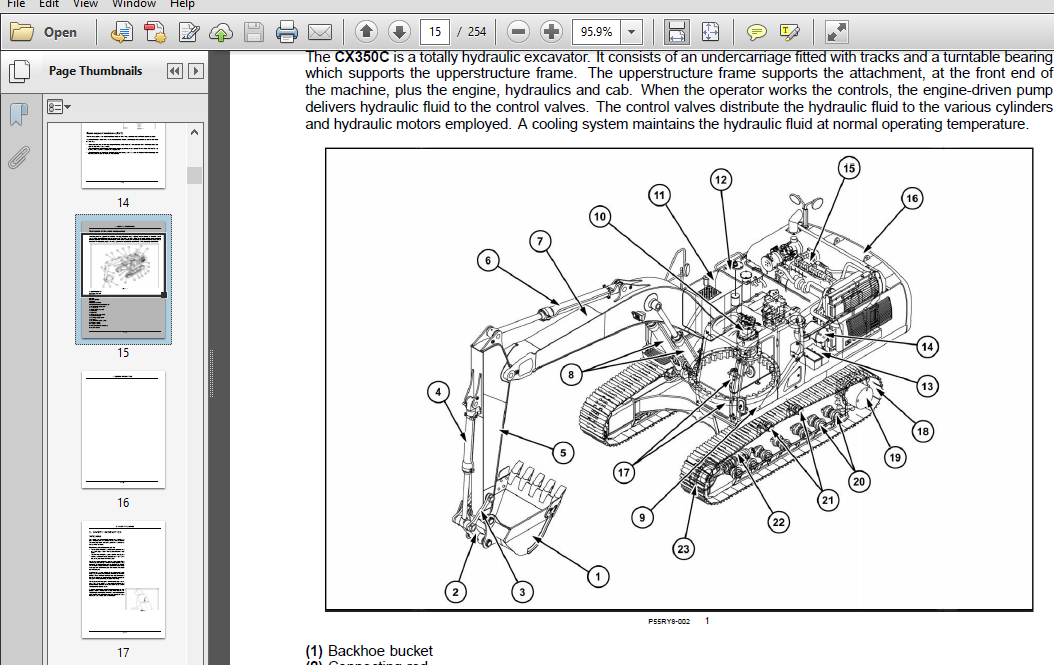1054x665 pixels.
Task: Add a sticky note comment
Action: [x=757, y=32]
